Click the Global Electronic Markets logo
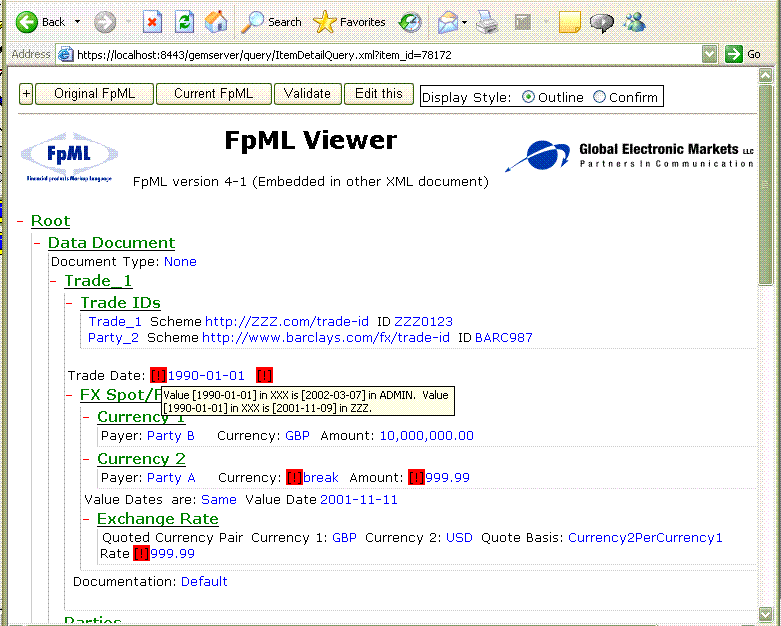Viewport: 781px width, 626px height. point(630,155)
